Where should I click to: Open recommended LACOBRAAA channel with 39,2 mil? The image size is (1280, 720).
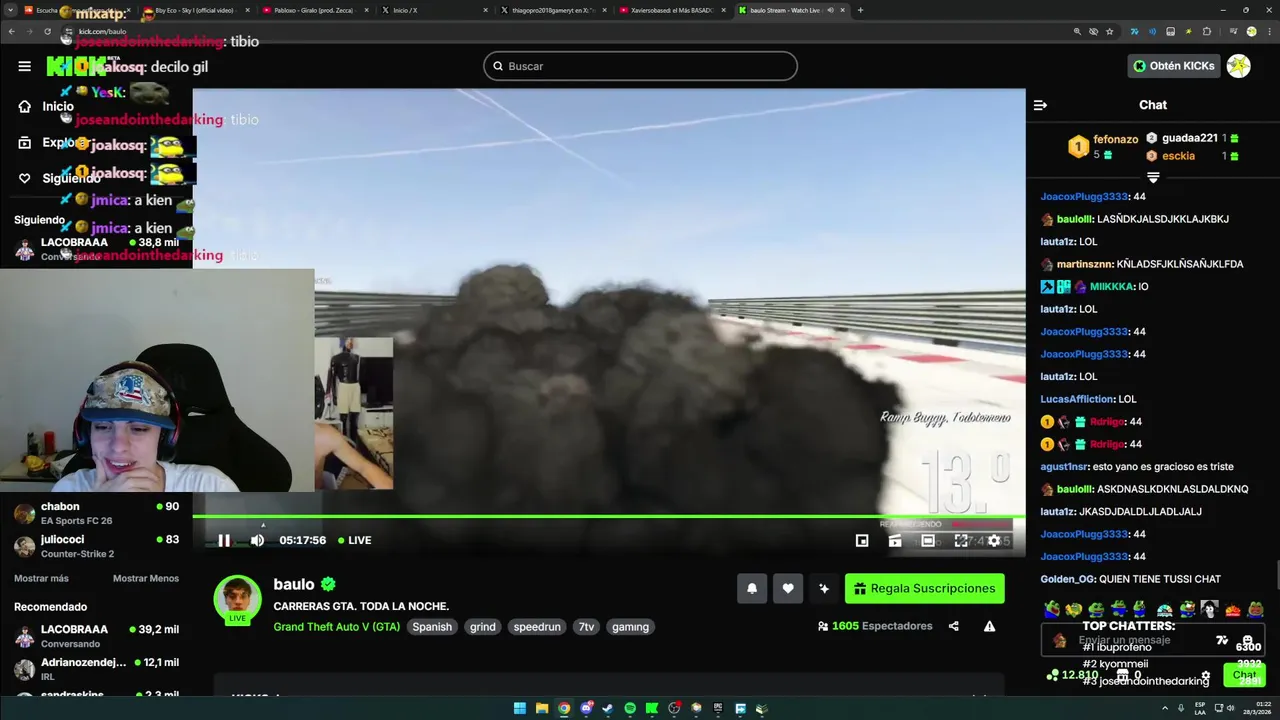click(96, 636)
